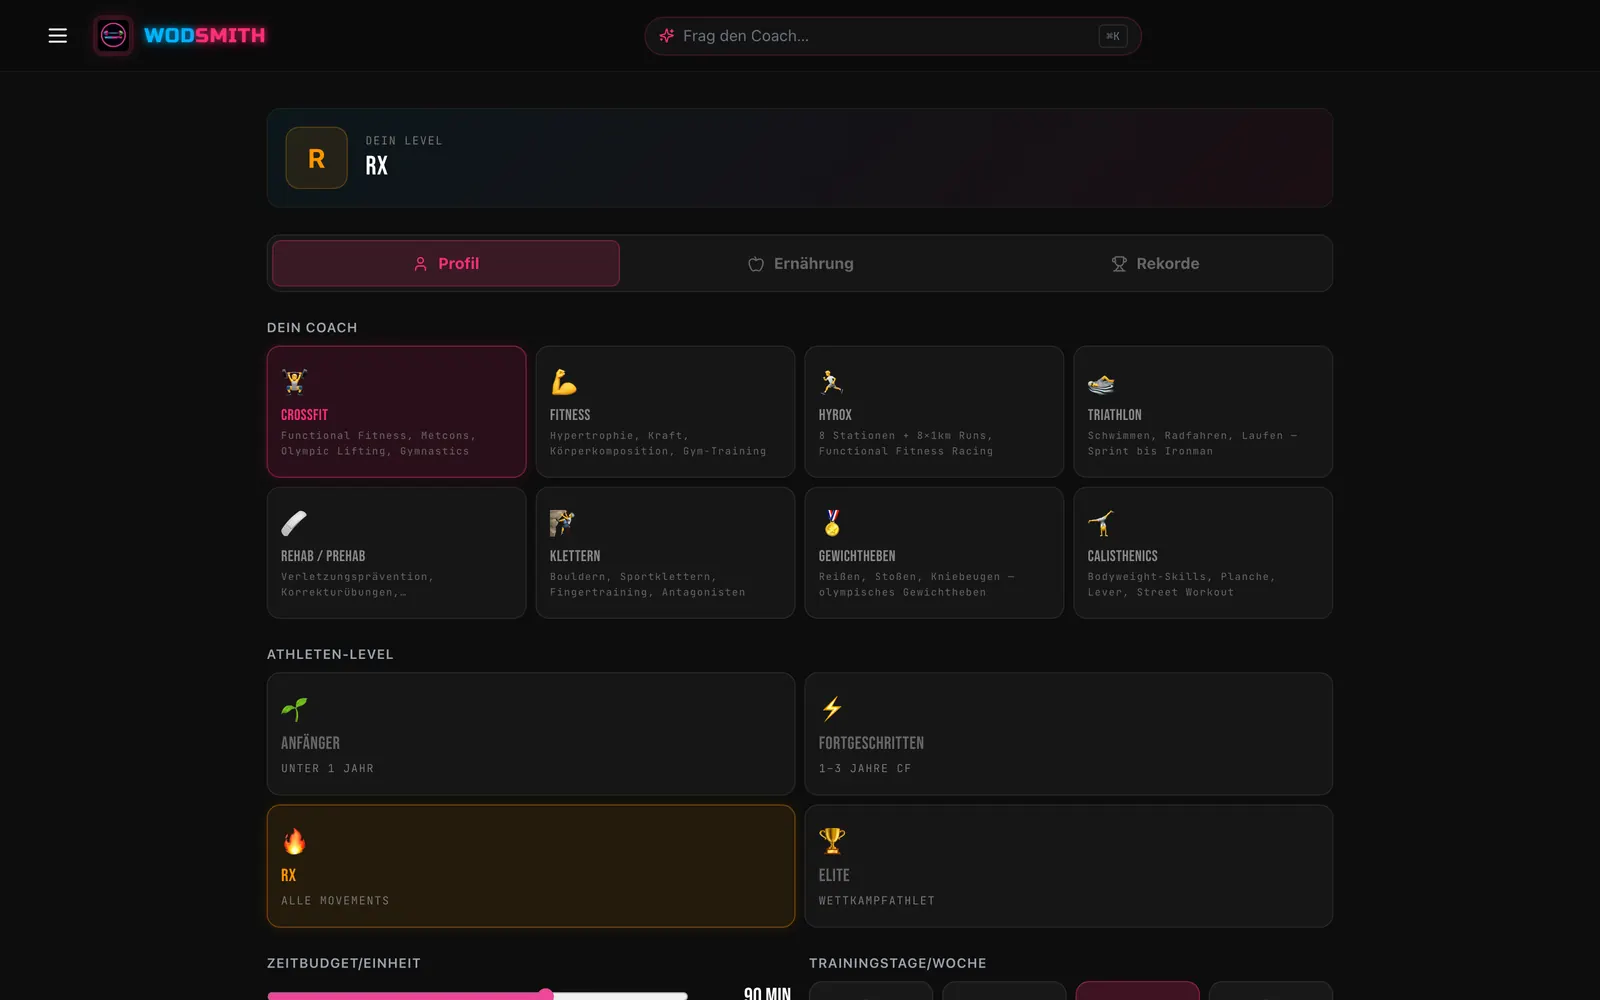The width and height of the screenshot is (1600, 1000).
Task: Click the WODsmith round logo icon
Action: (x=113, y=36)
